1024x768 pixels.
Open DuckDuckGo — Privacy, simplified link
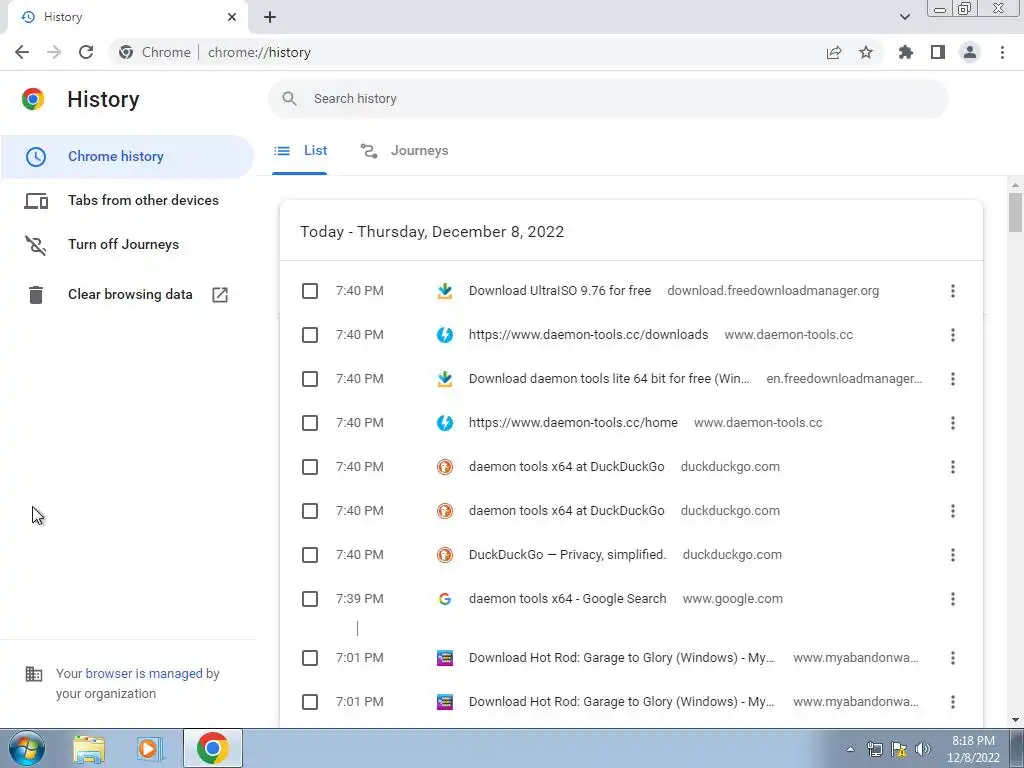pyautogui.click(x=568, y=555)
